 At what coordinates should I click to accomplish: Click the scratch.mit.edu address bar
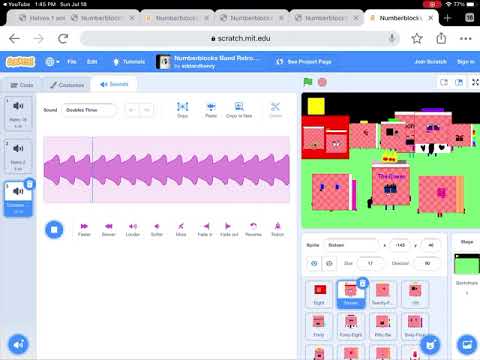point(240,39)
